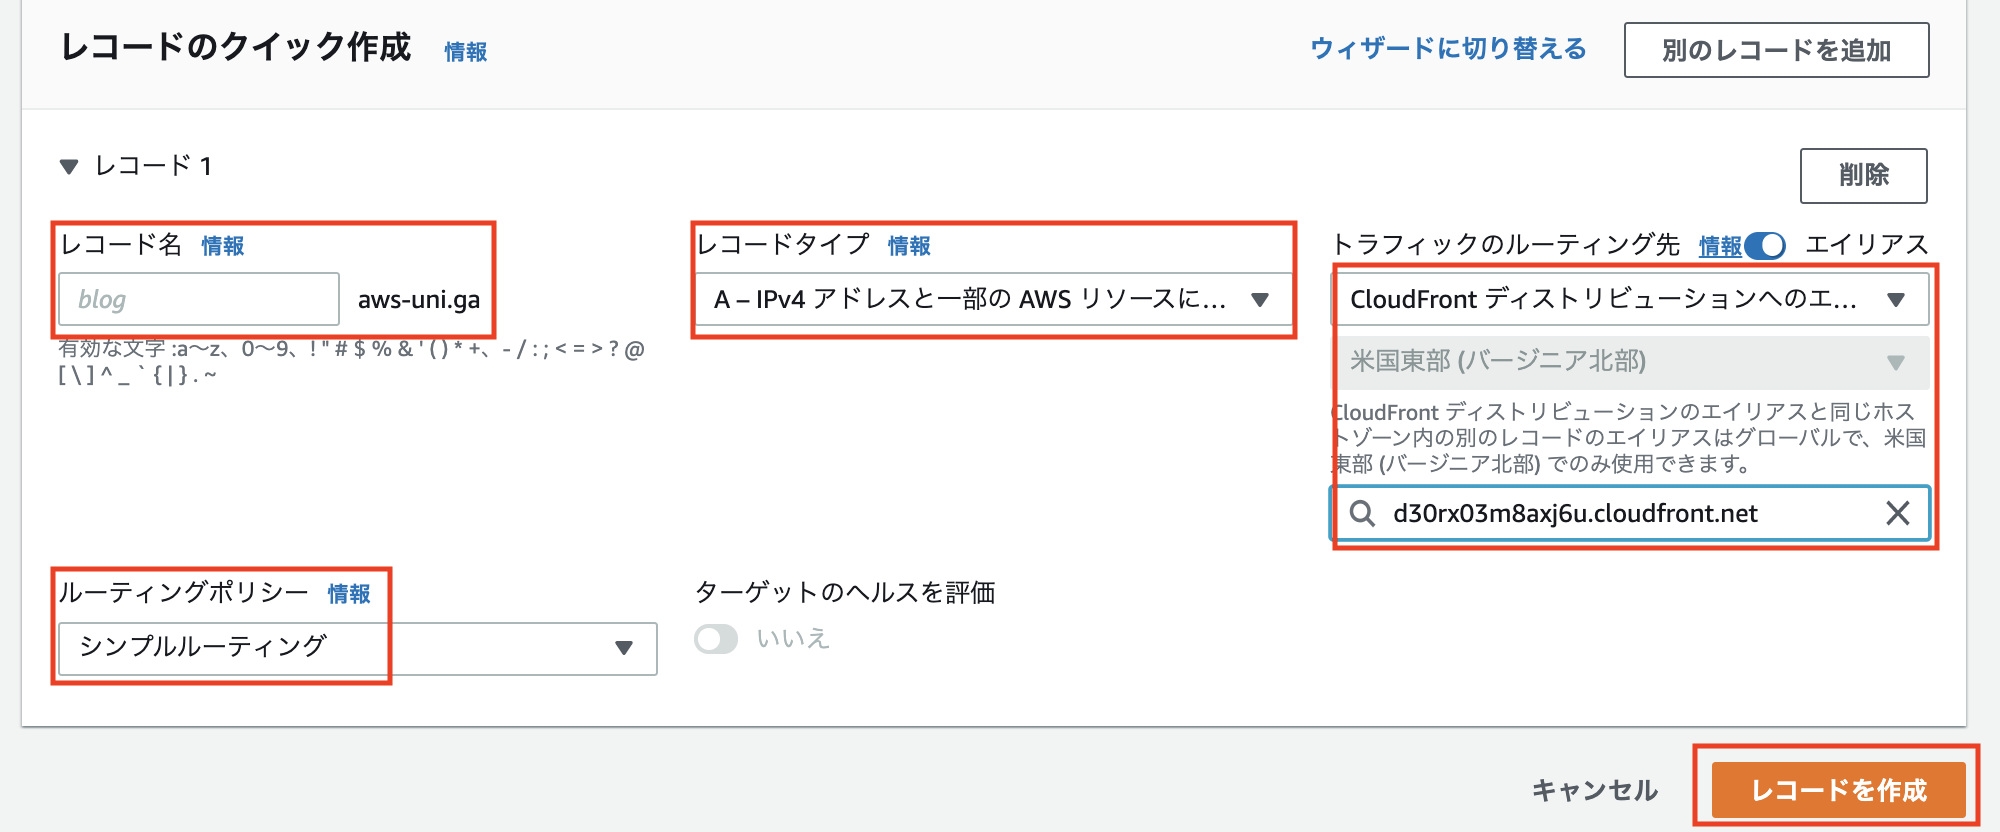The image size is (2000, 832).
Task: Clear the cloudfront.net field with X icon
Action: click(1897, 513)
